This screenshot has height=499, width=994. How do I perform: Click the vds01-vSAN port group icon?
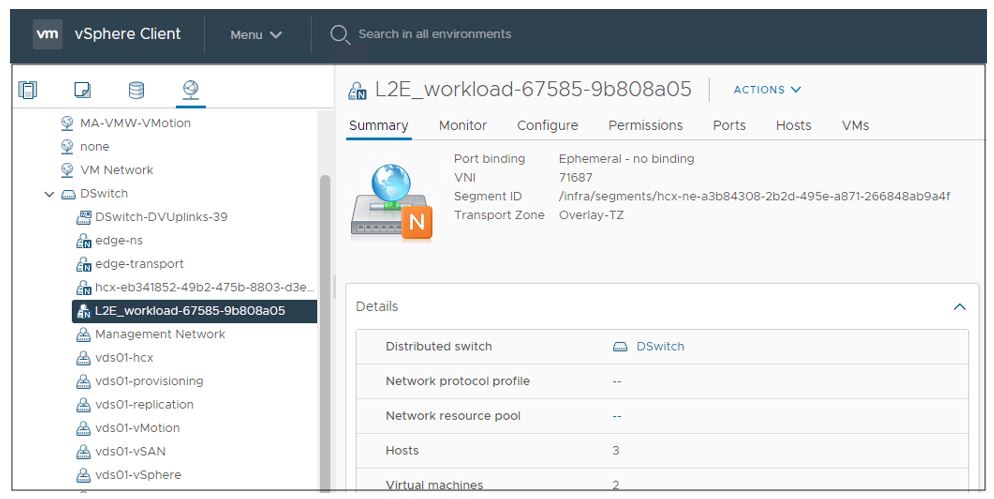pos(84,452)
